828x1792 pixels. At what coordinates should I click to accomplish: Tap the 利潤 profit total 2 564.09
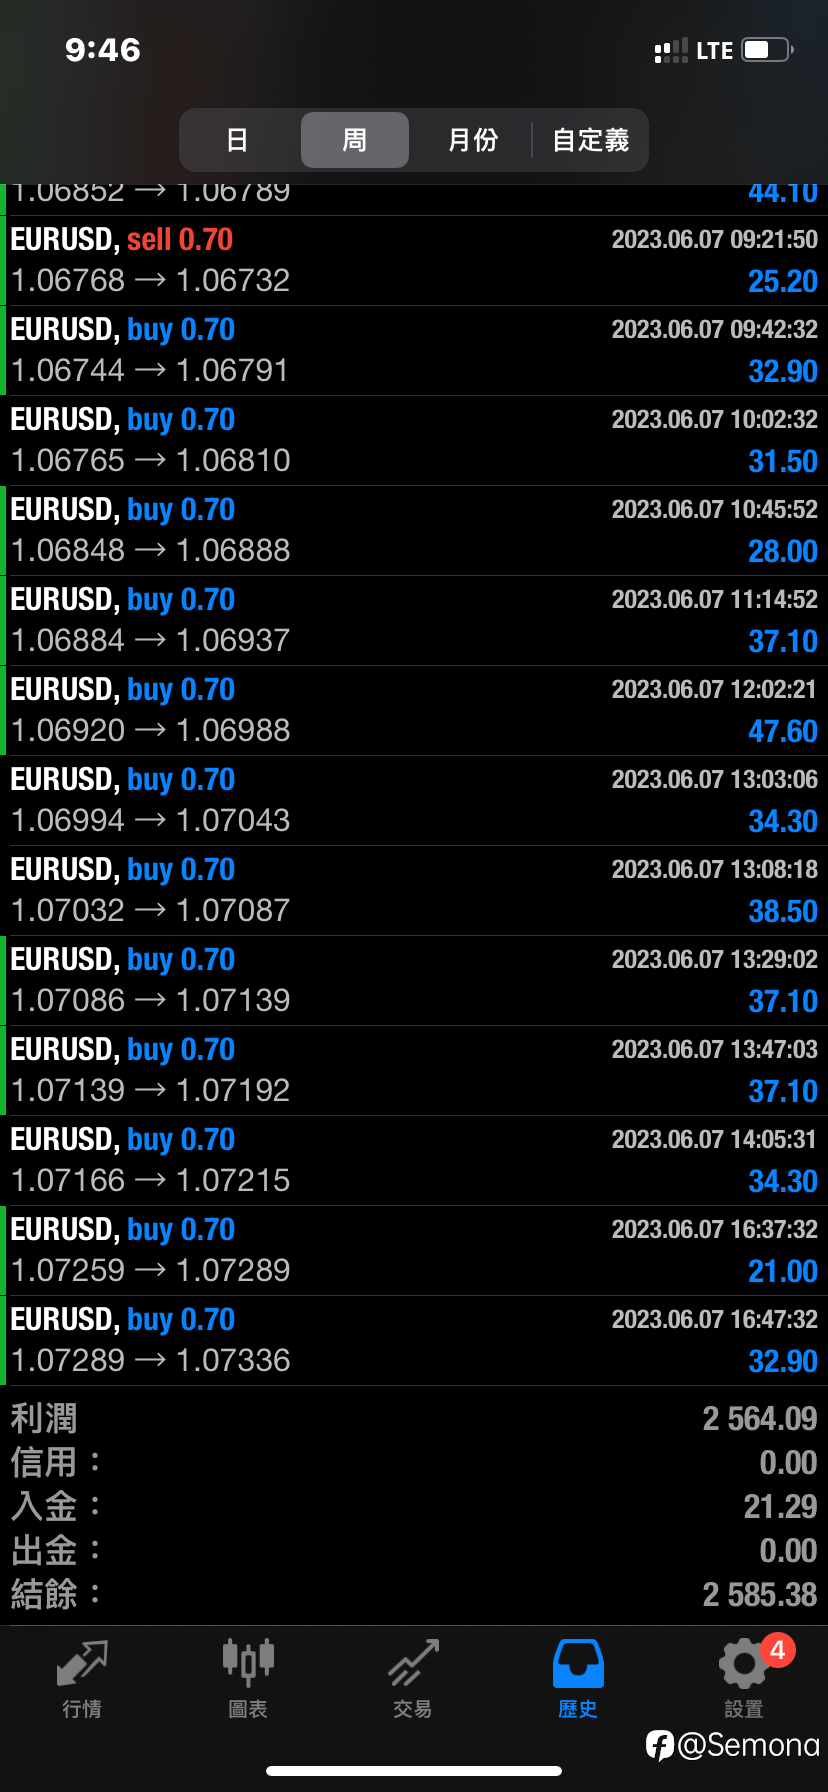[x=759, y=1418]
